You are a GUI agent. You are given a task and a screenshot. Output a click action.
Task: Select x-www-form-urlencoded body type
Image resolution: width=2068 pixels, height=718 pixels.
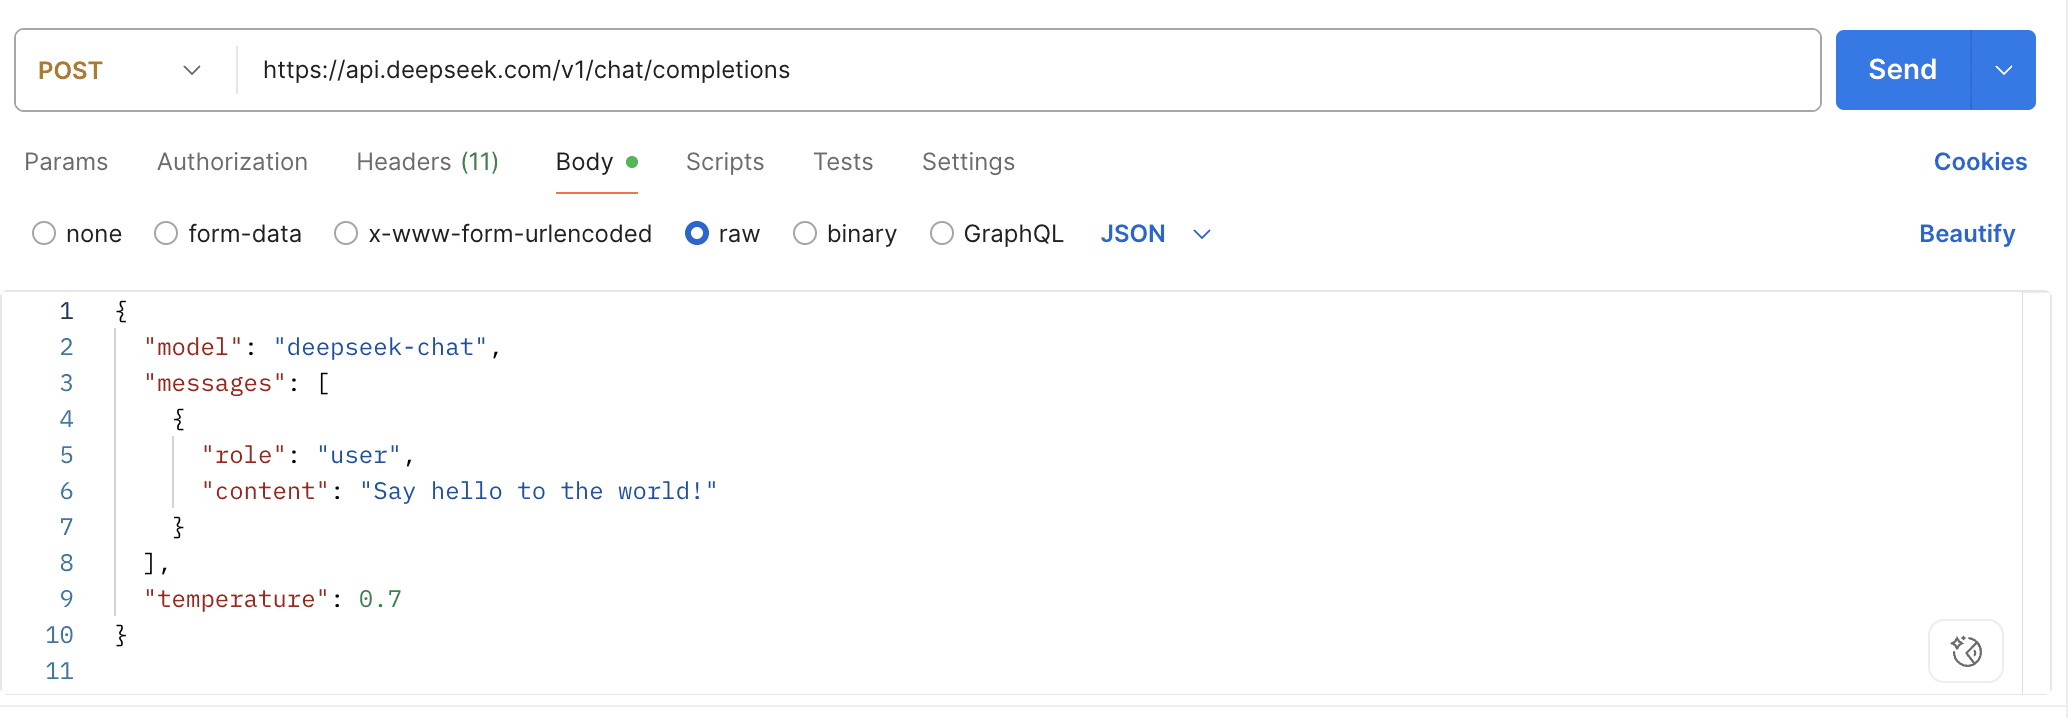coord(346,234)
